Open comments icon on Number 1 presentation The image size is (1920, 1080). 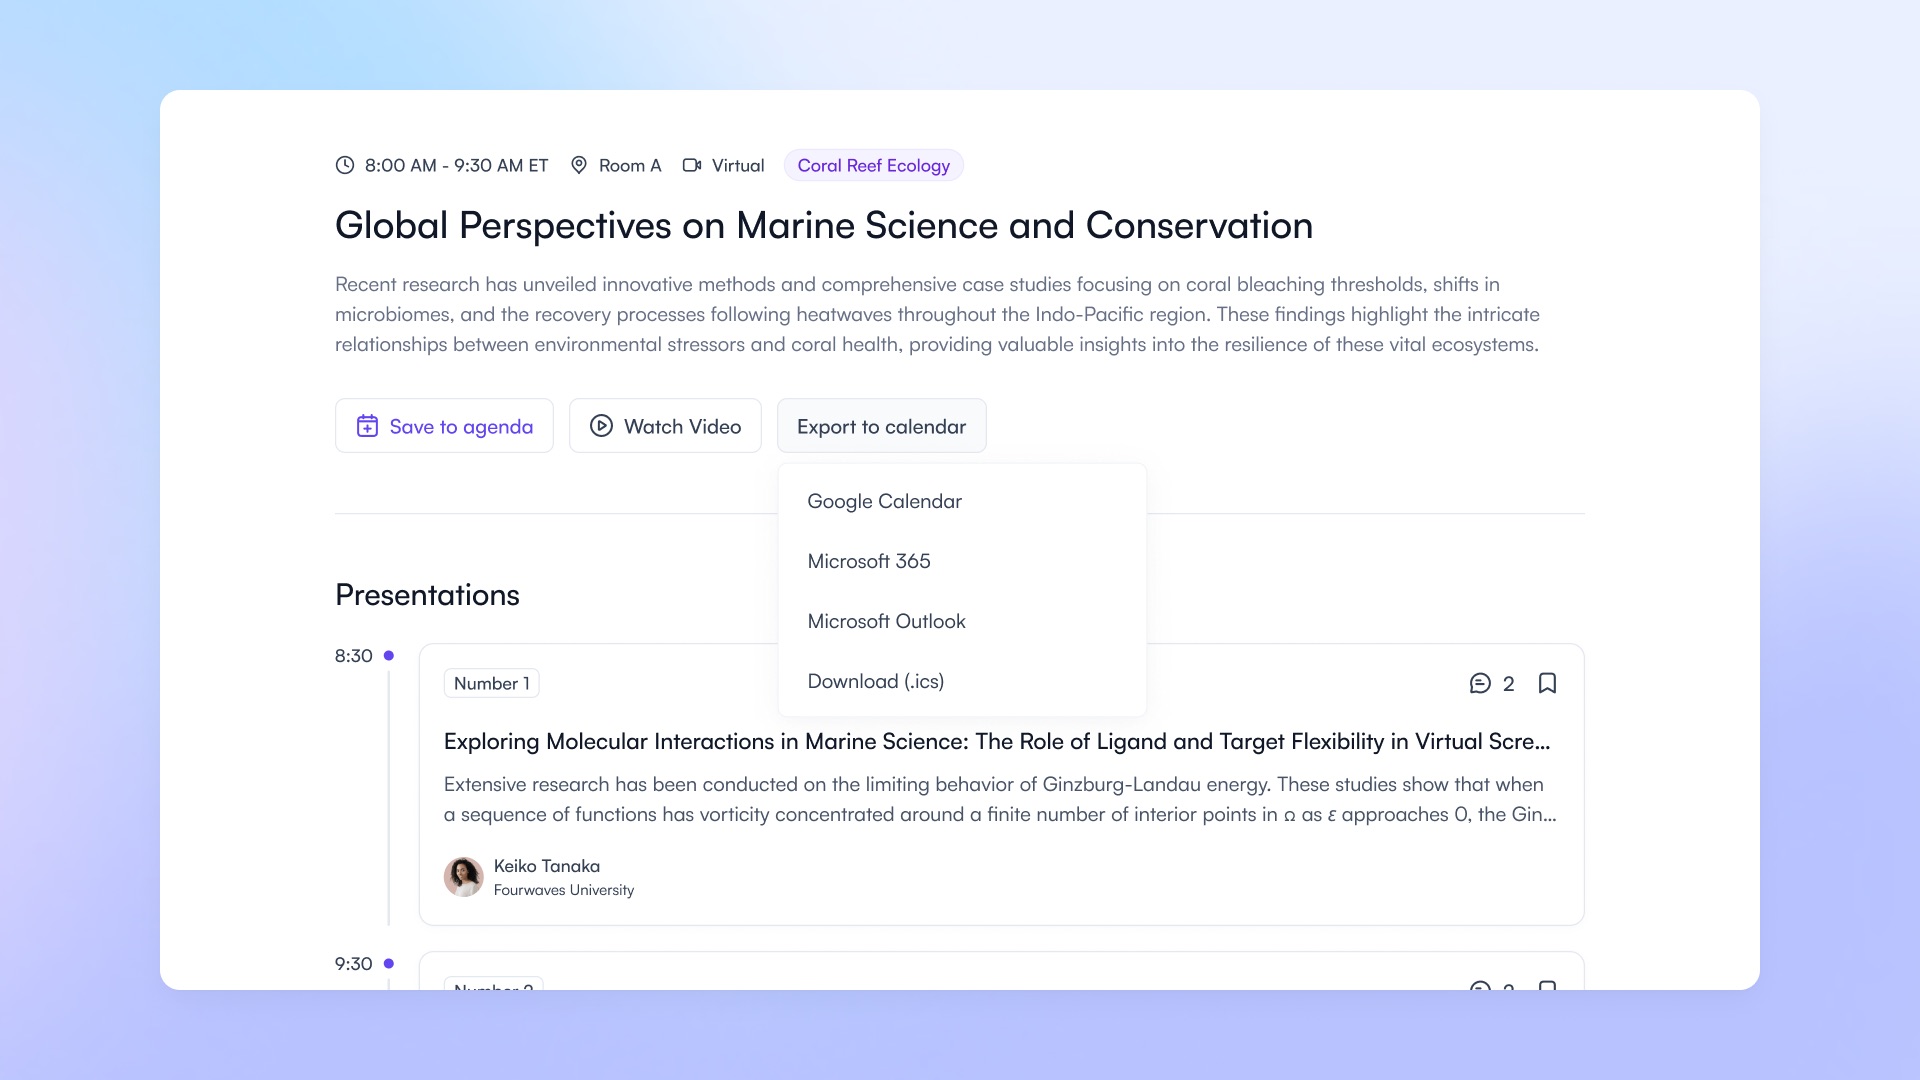(x=1480, y=683)
